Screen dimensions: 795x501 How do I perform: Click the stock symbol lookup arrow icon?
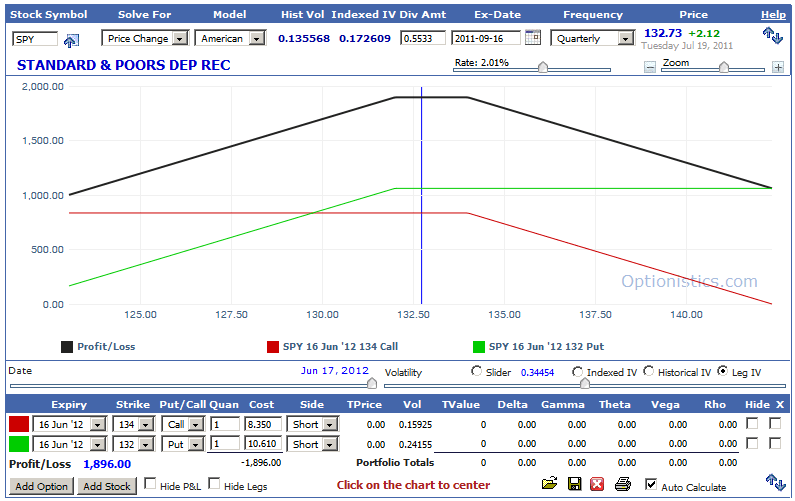pos(71,41)
